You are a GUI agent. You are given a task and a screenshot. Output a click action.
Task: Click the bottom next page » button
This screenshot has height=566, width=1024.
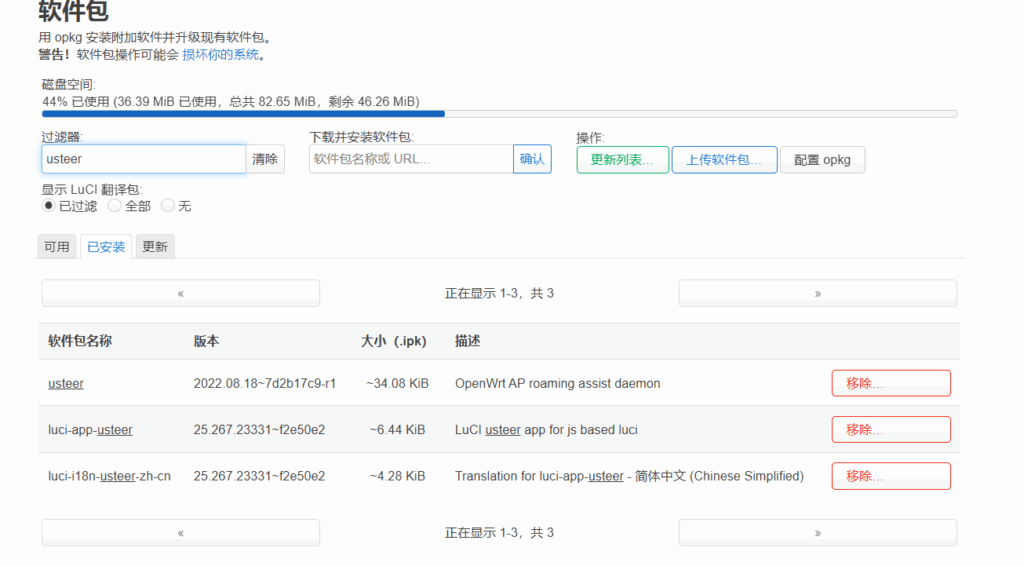tap(817, 533)
